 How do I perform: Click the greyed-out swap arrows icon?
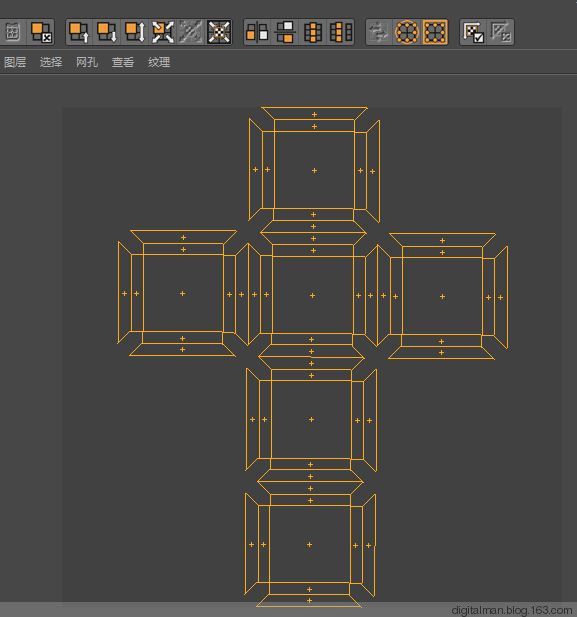pyautogui.click(x=379, y=32)
